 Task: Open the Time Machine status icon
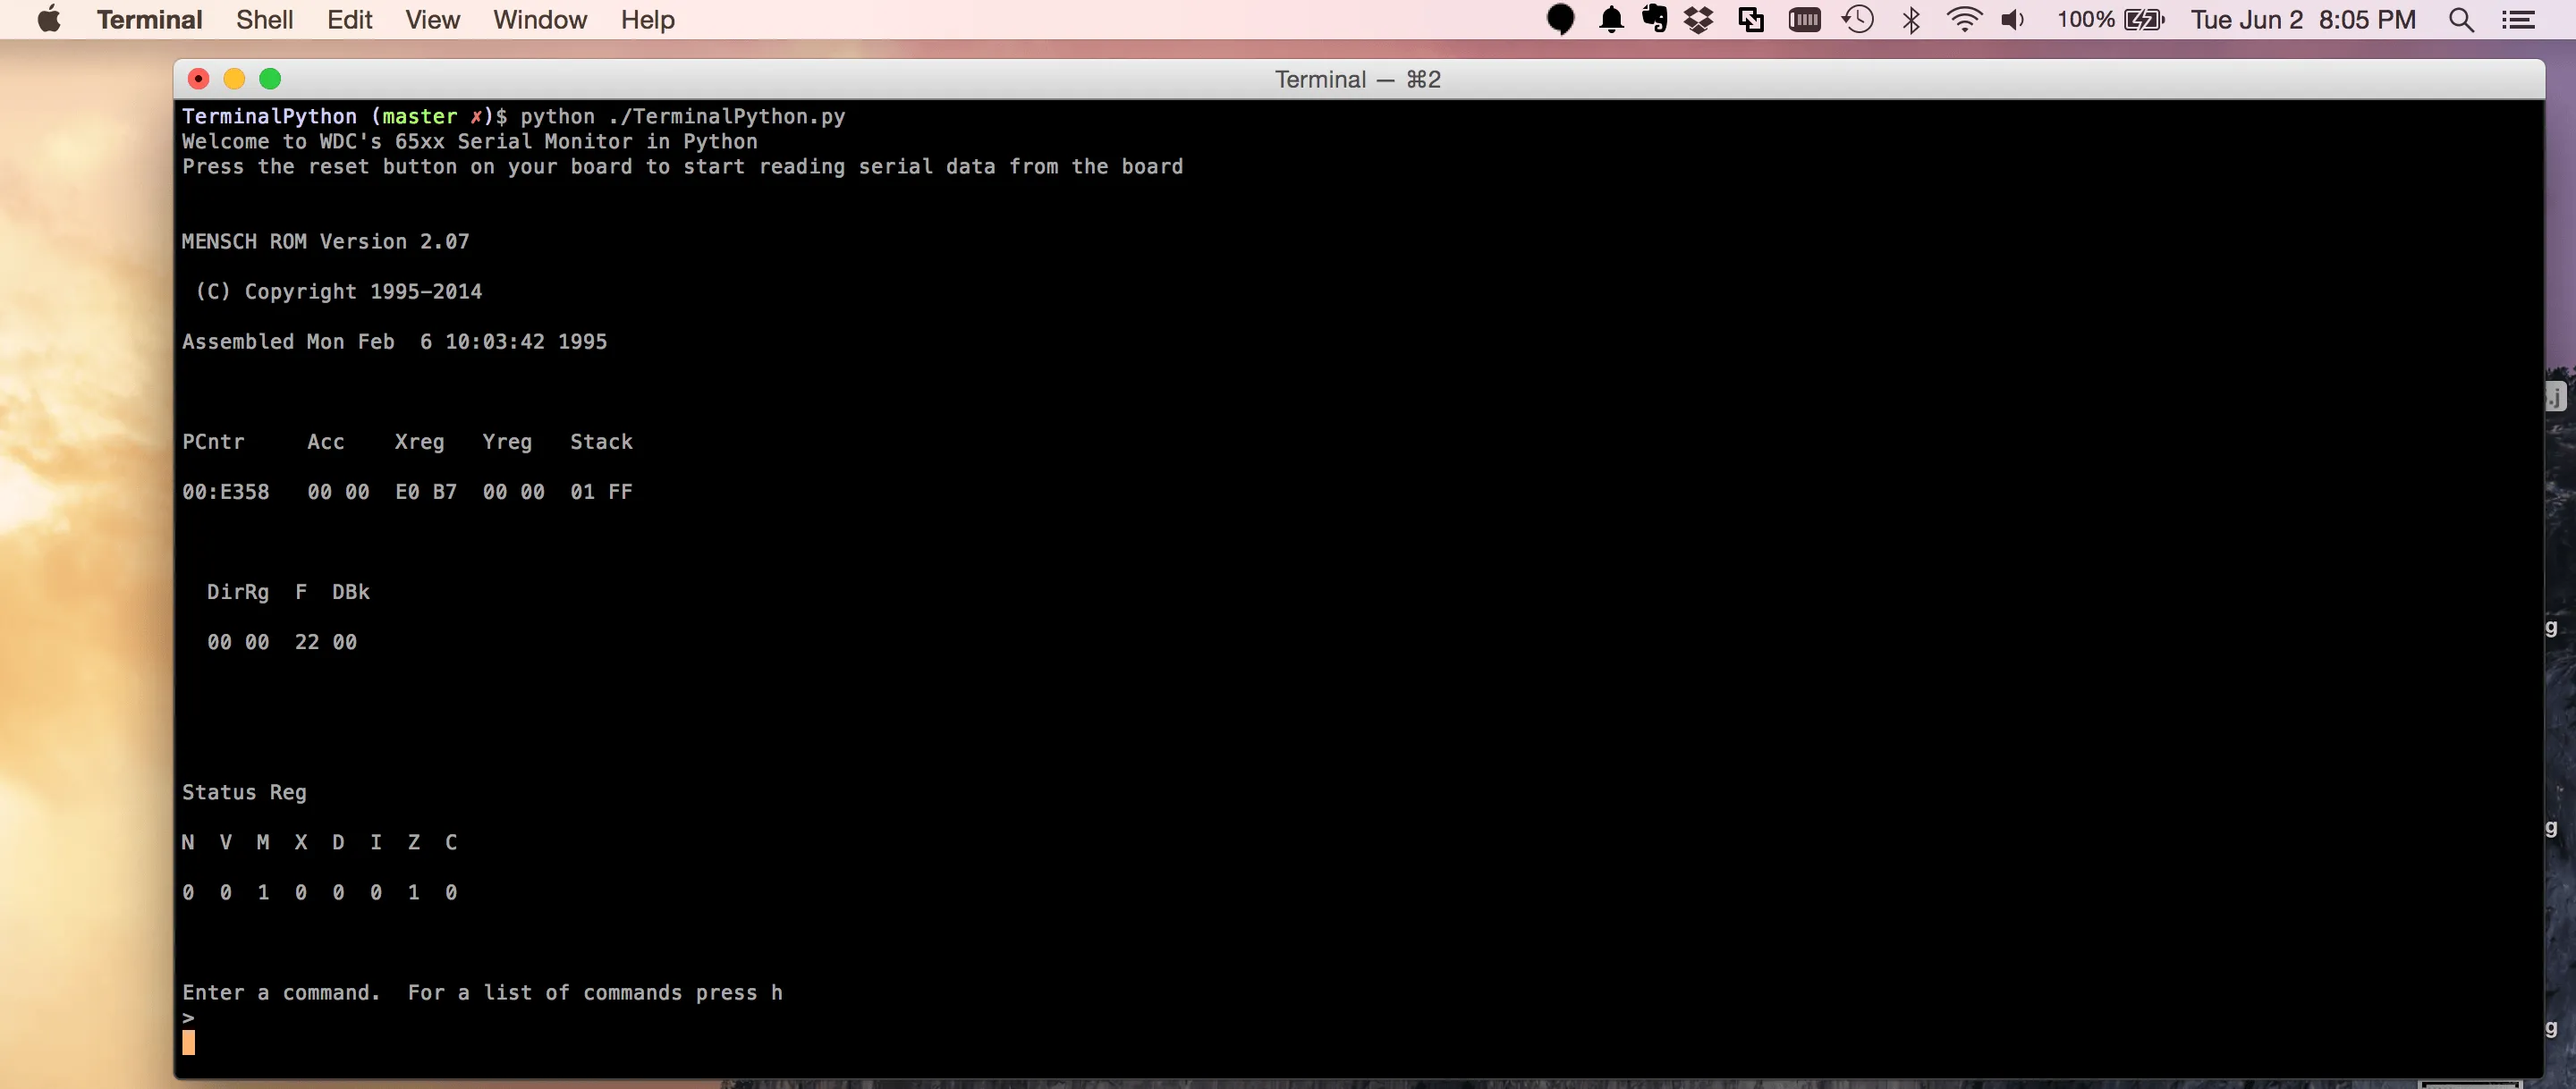click(1857, 20)
